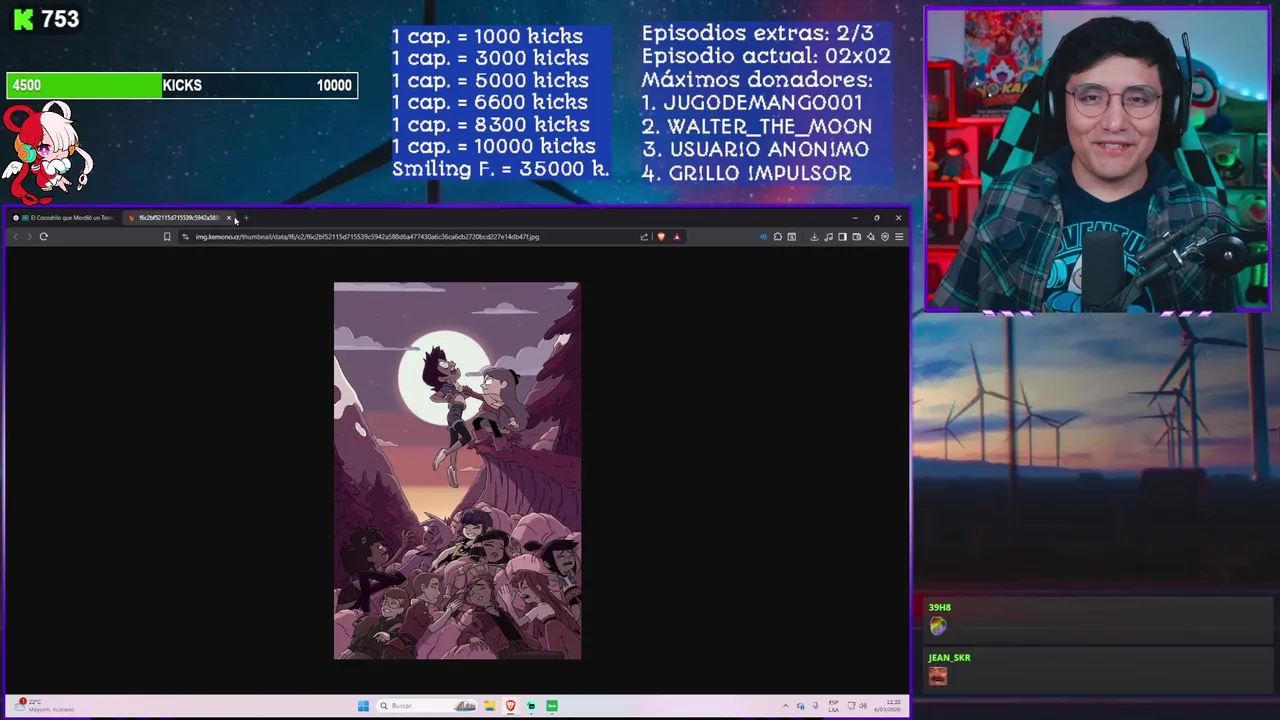Open the Windows Start menu
The height and width of the screenshot is (720, 1280).
363,706
